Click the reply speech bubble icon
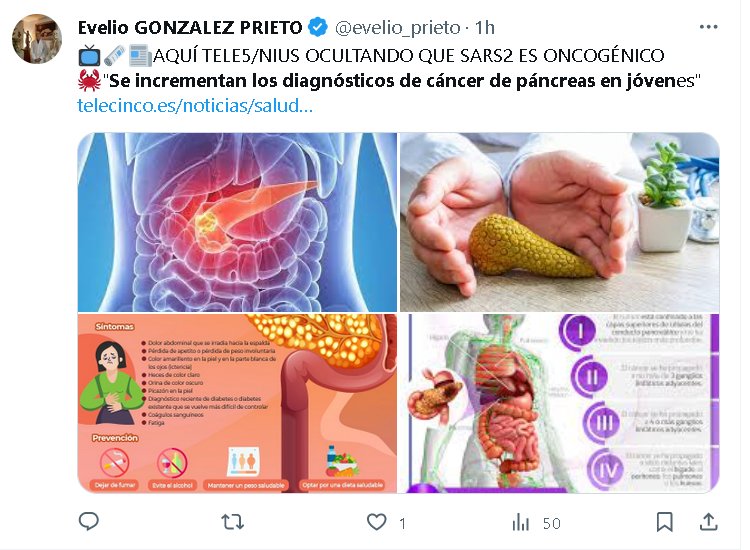This screenshot has width=750, height=550. [x=88, y=521]
